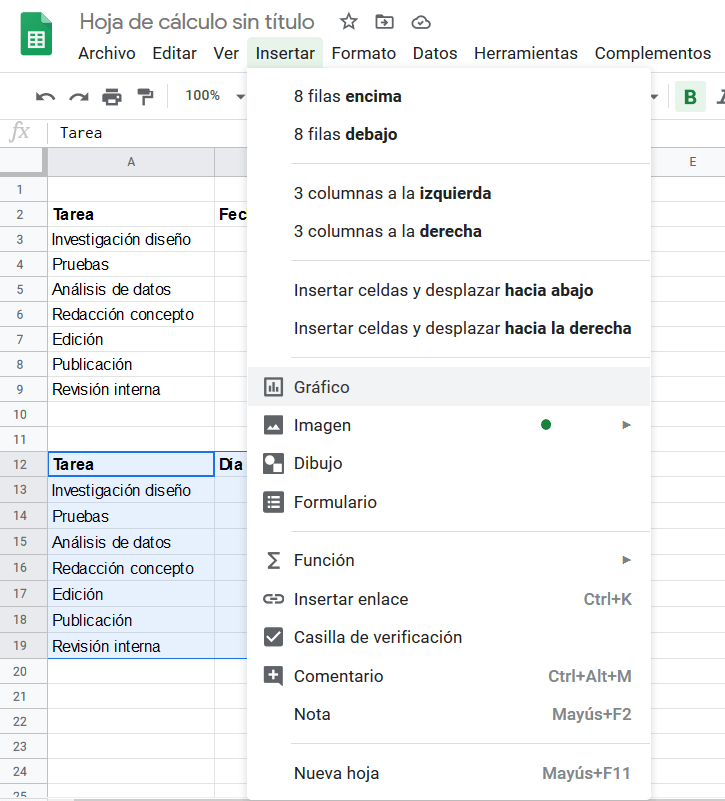Click the Dibujo drawing icon

273,463
